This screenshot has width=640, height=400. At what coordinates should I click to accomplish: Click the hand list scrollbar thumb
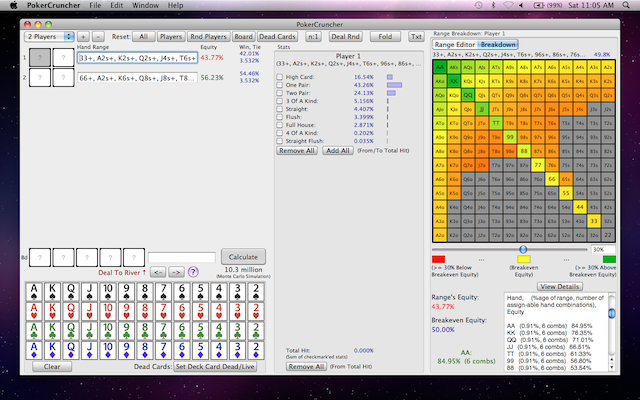click(x=611, y=313)
